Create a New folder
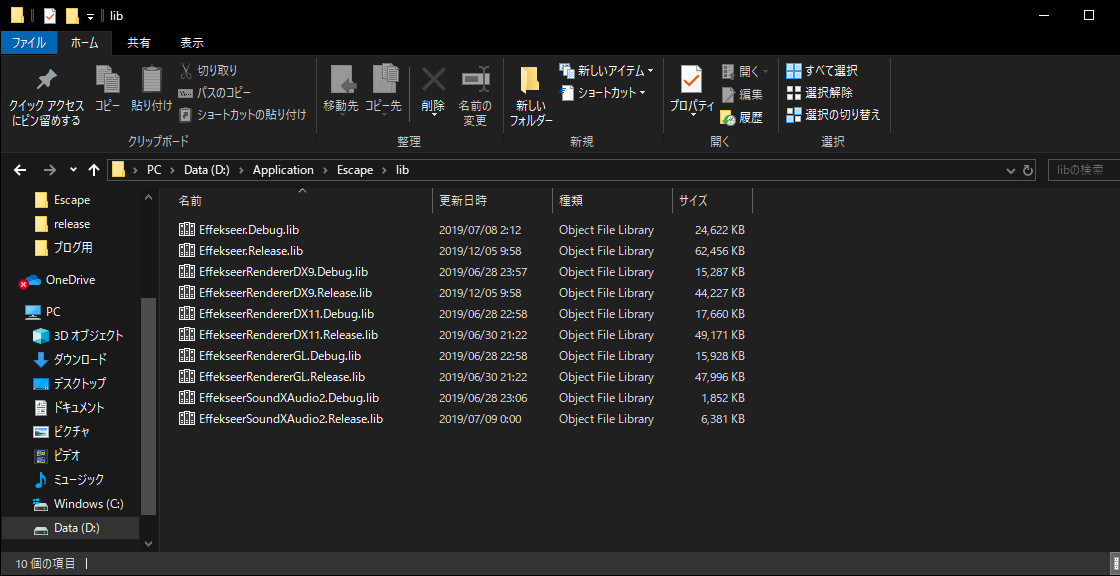Screen dimensions: 1120x576 point(531,96)
